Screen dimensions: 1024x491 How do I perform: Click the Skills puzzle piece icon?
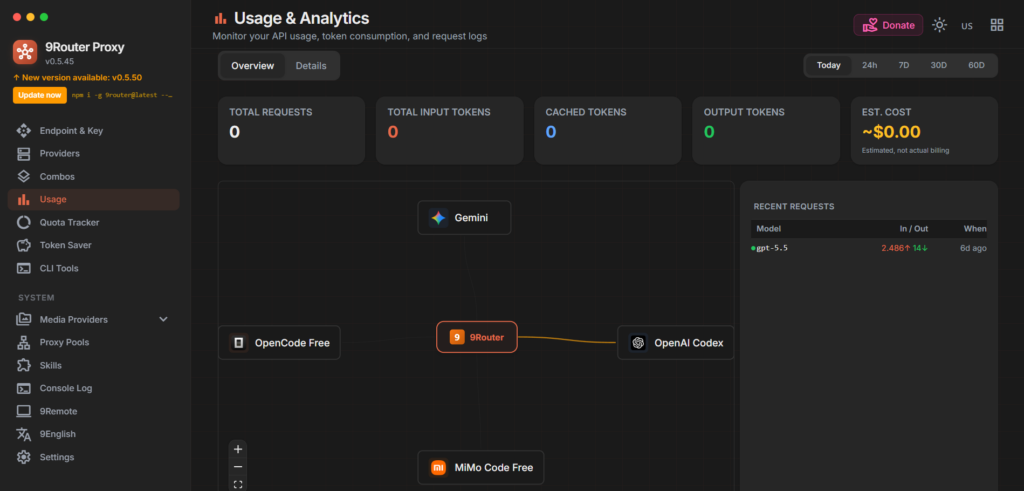(24, 365)
